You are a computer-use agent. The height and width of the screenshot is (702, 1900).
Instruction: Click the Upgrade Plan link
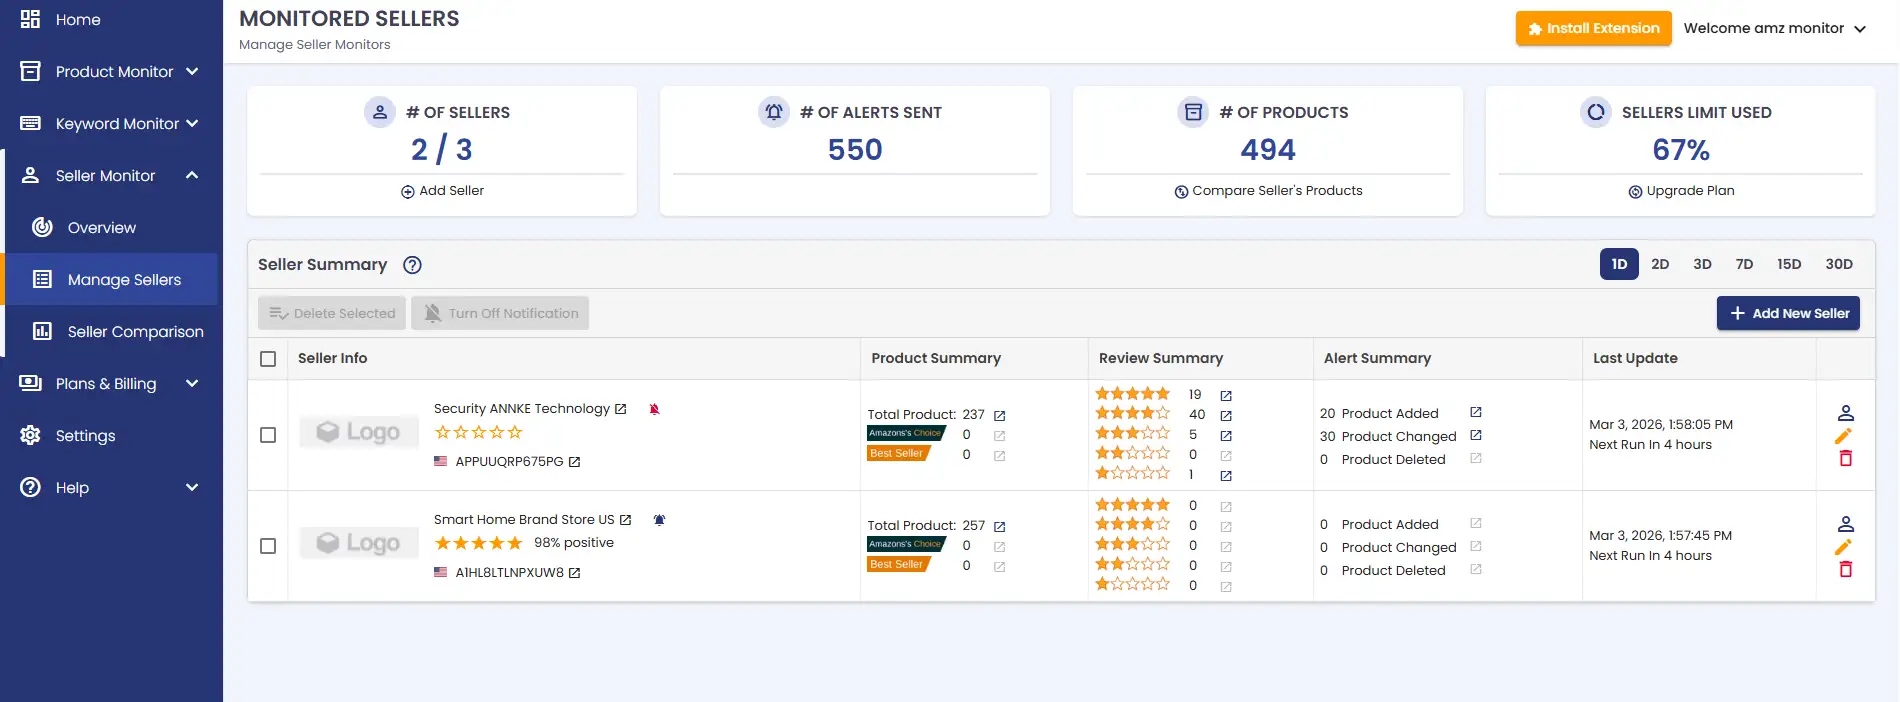1681,191
